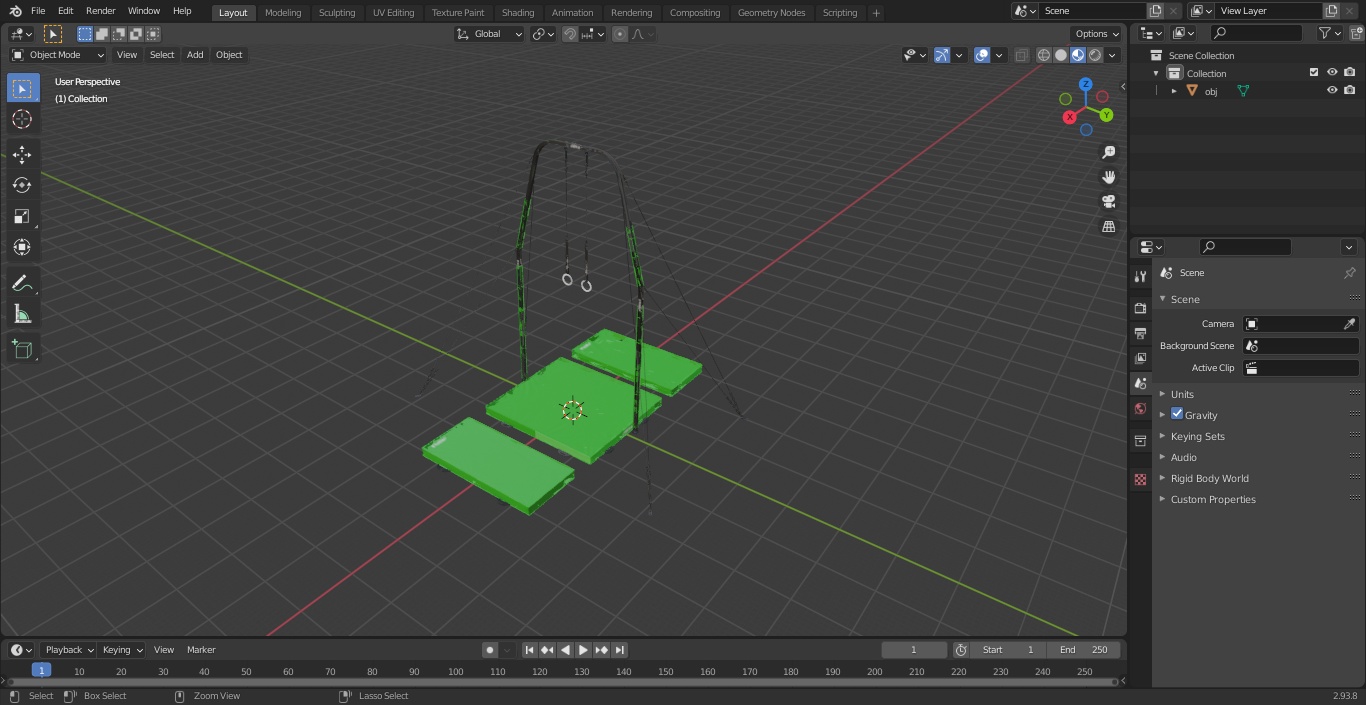Expand the Keying Sets panel
Image resolution: width=1366 pixels, height=705 pixels.
point(1197,436)
